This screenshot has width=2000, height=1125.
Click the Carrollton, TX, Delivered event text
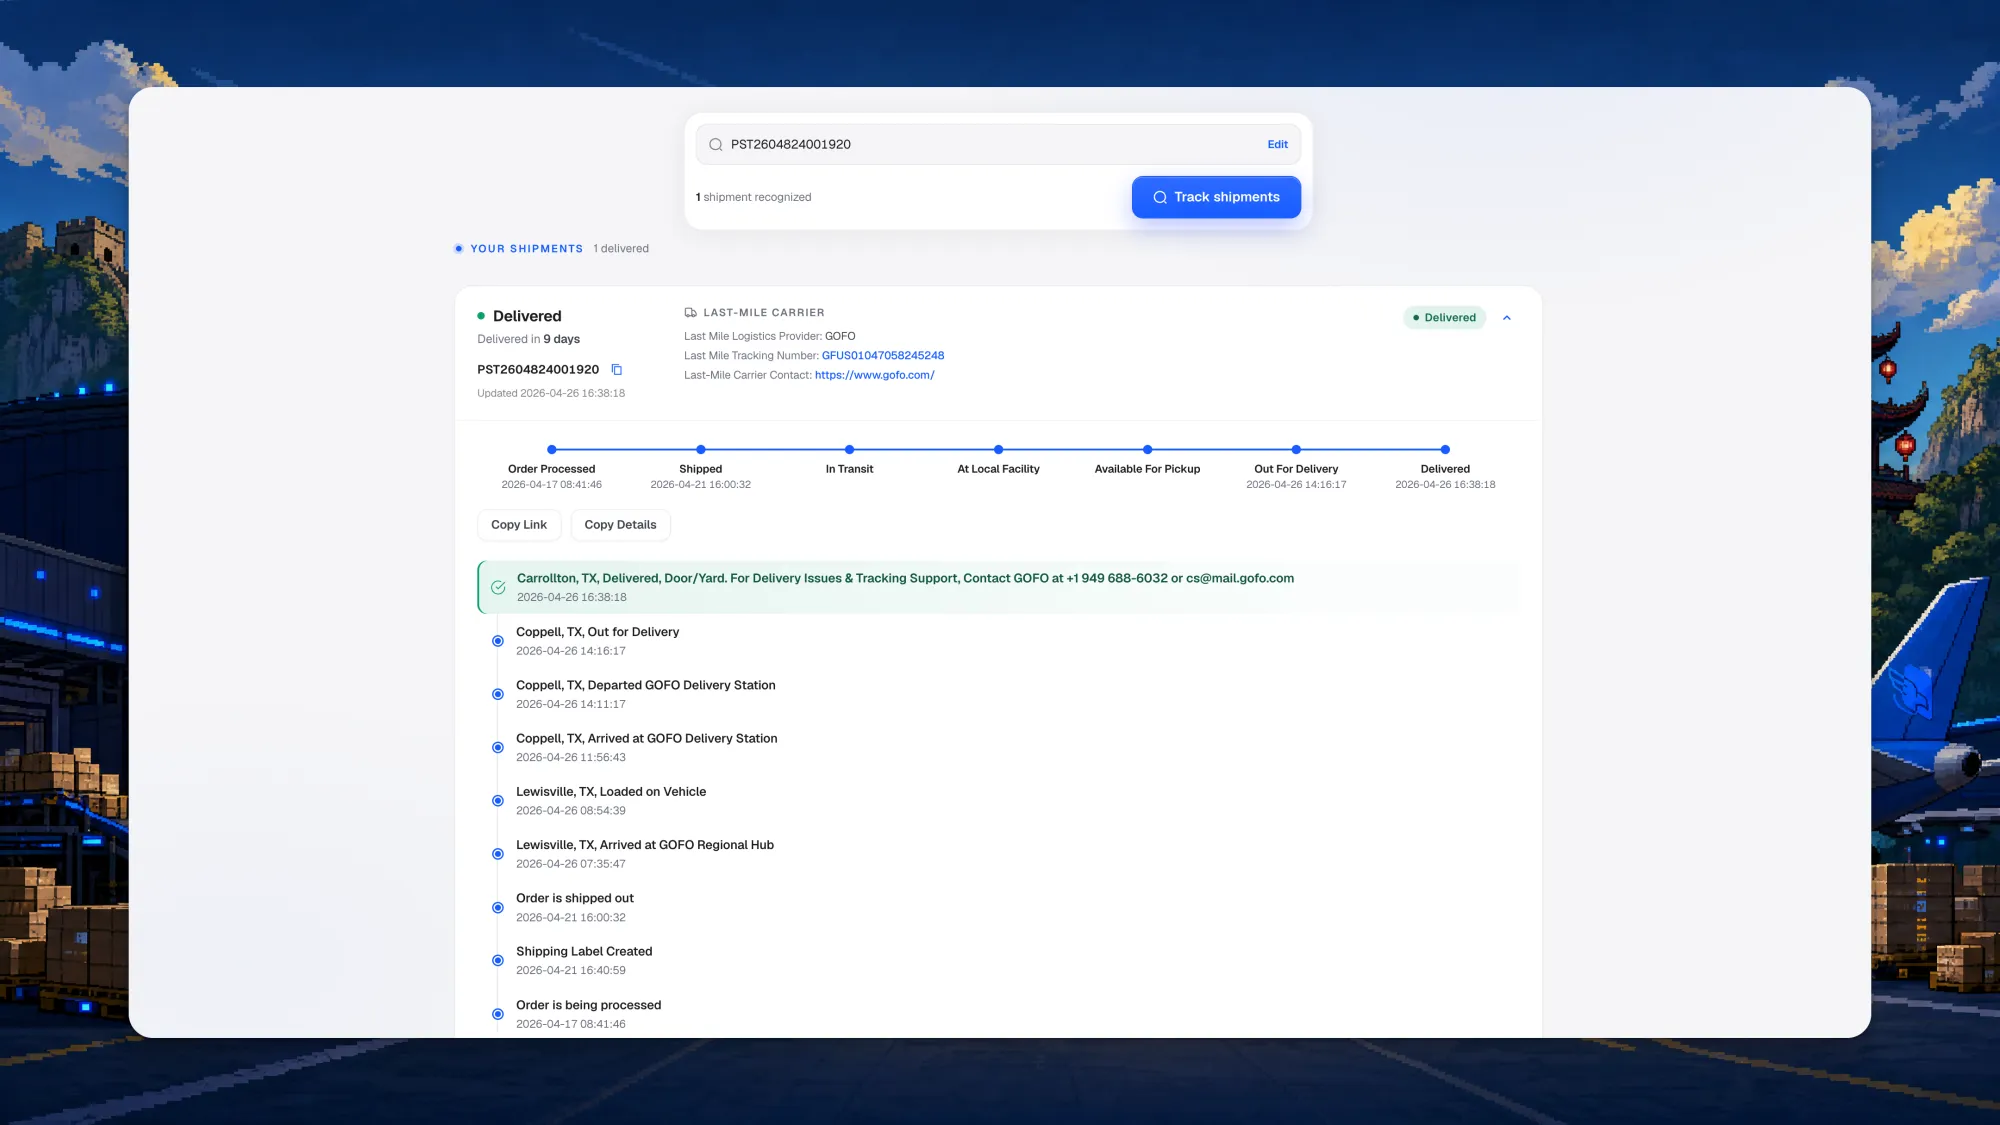[905, 579]
